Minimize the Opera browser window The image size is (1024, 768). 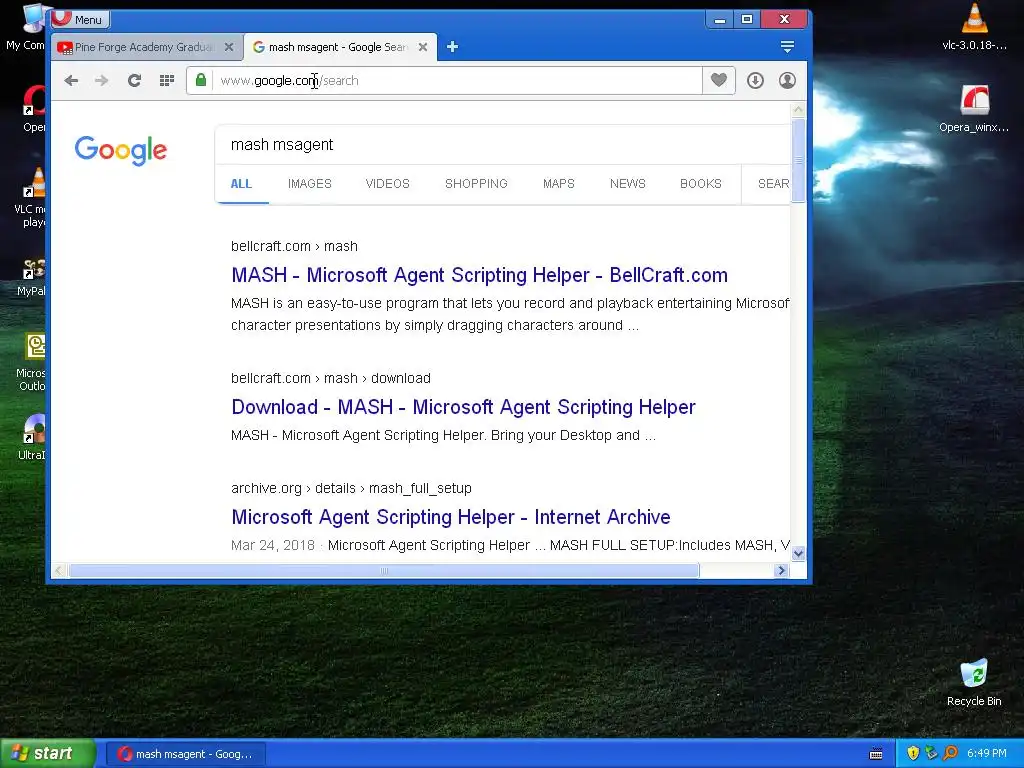[720, 20]
